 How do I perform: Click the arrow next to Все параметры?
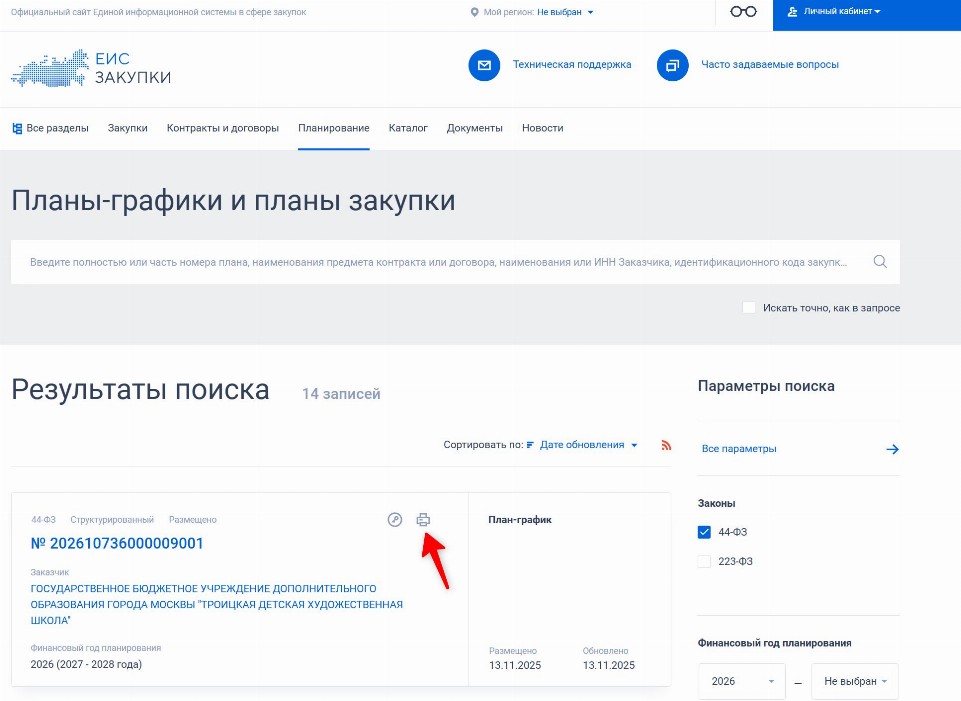coord(892,449)
